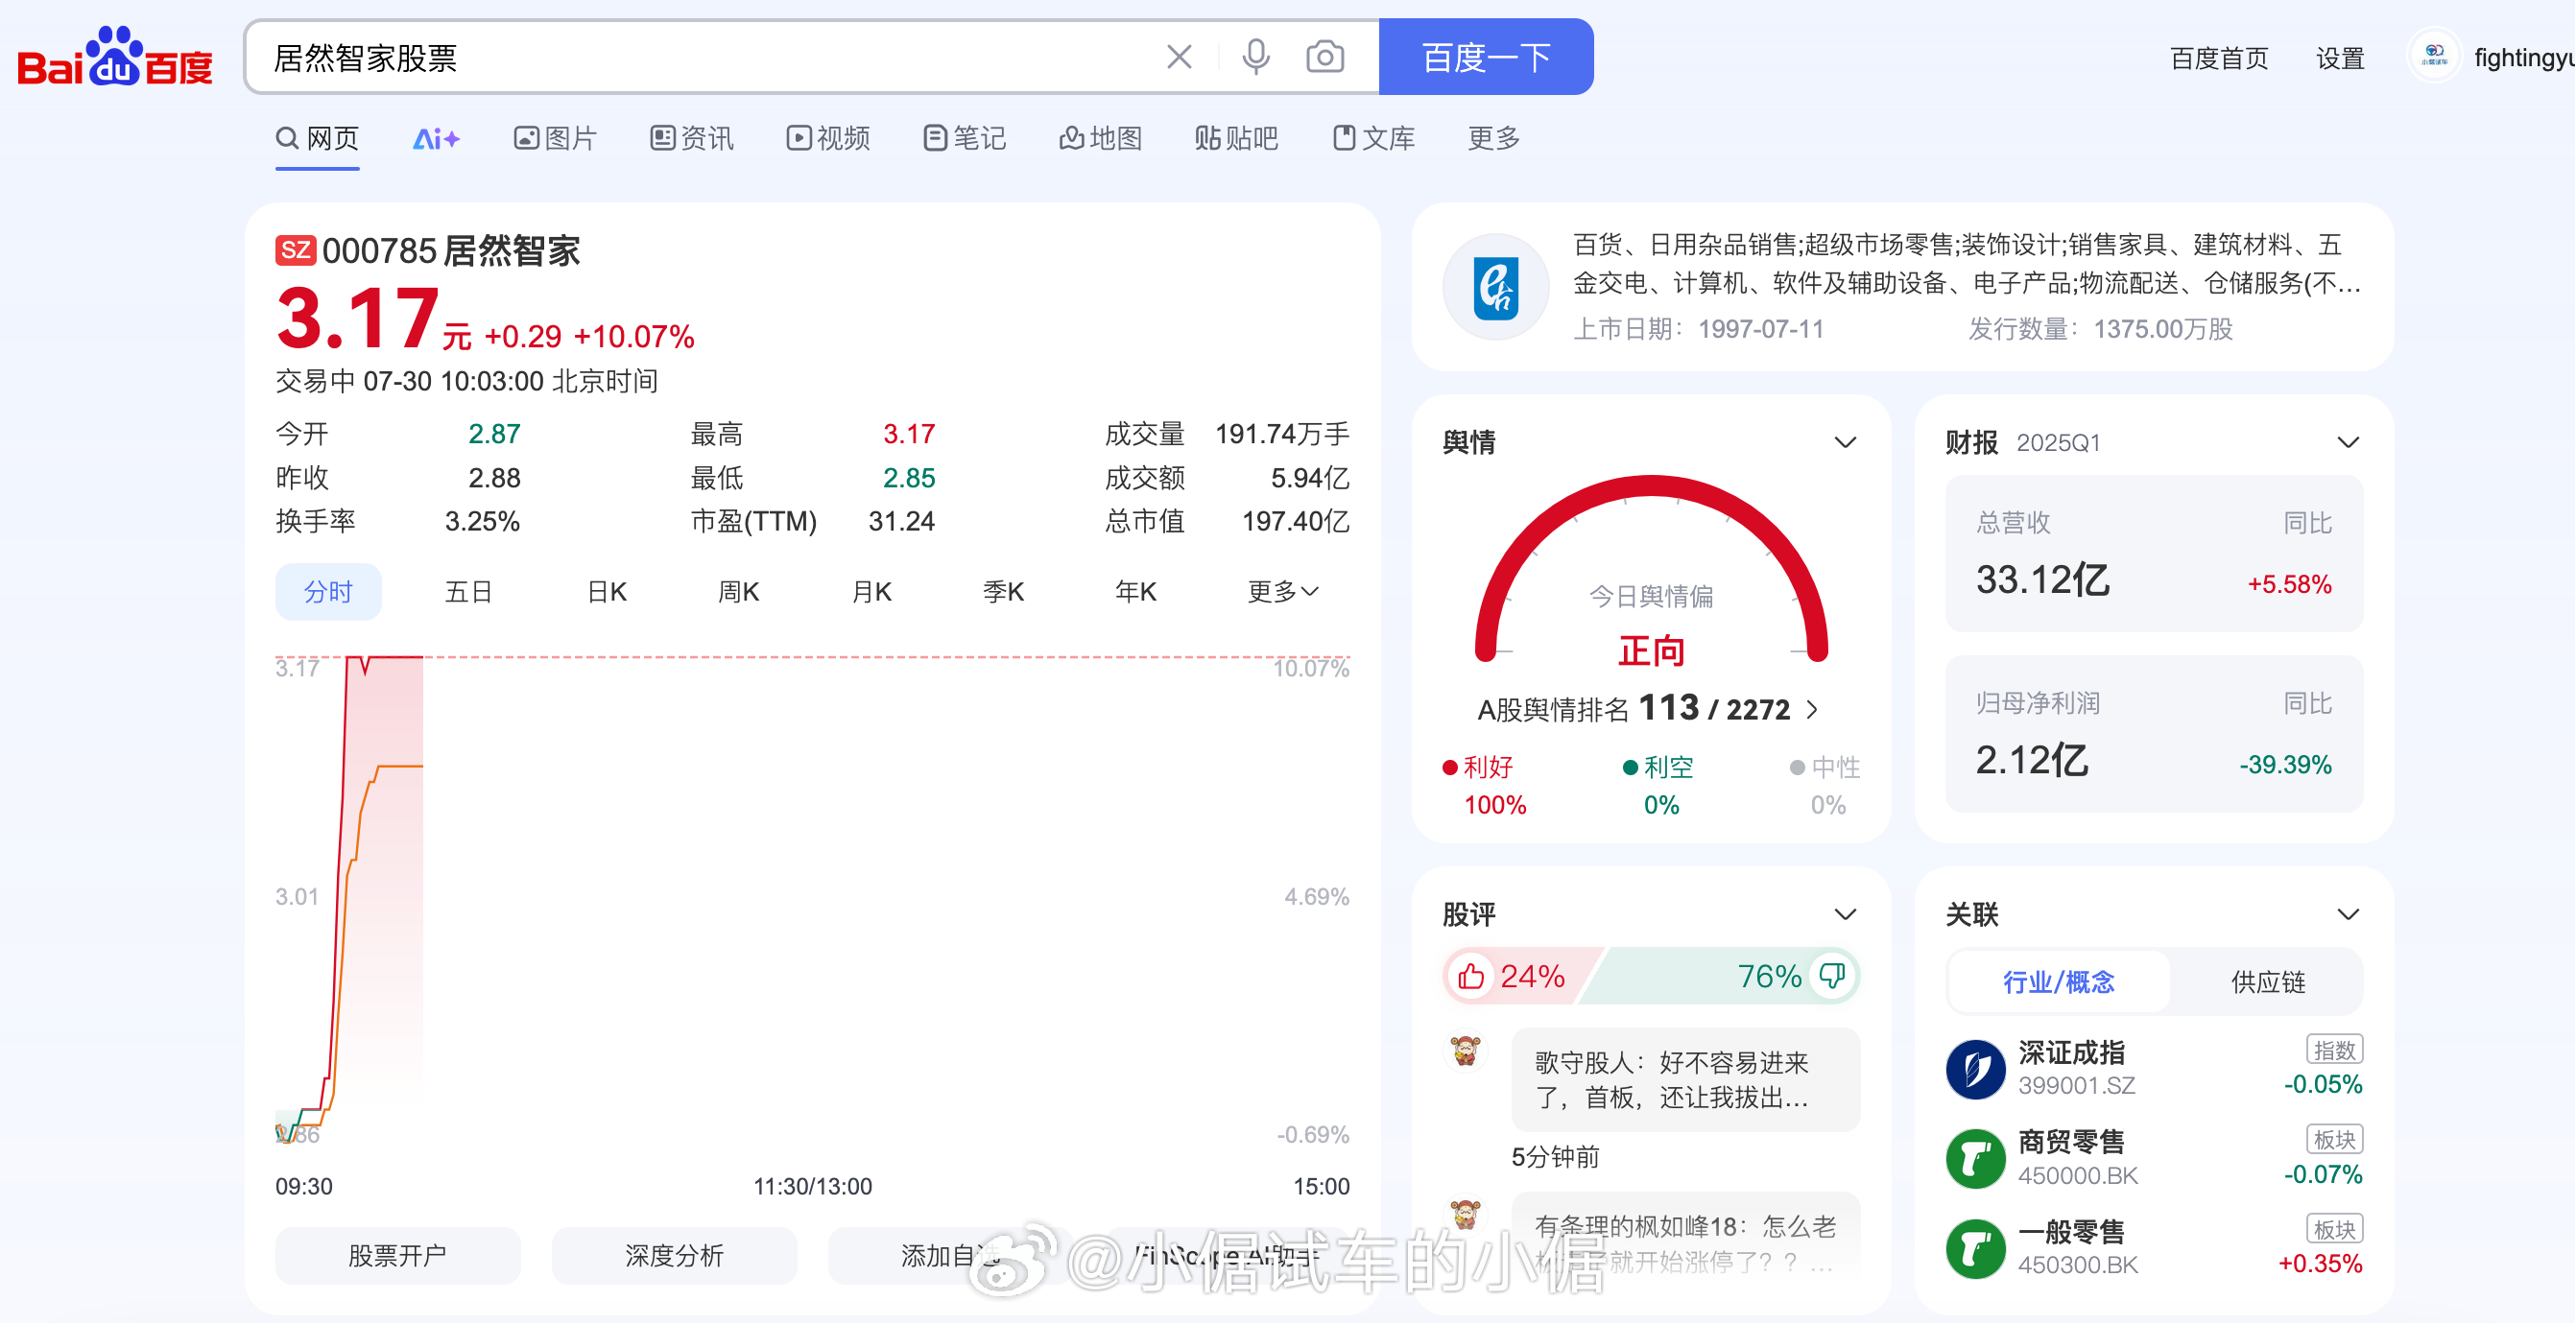Clear the search box with X icon
2576x1324 pixels.
[x=1179, y=57]
